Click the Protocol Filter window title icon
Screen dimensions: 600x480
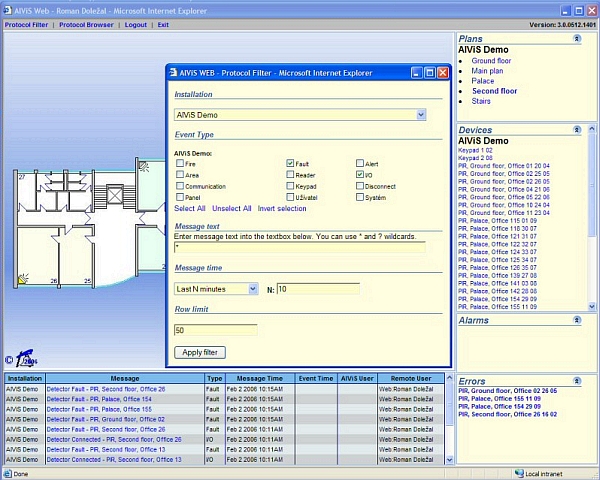173,72
